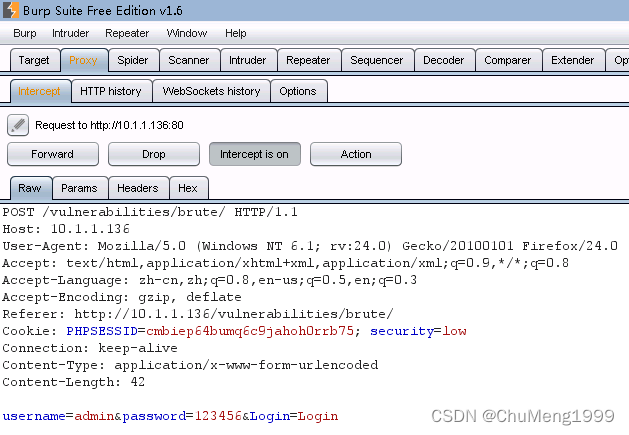The image size is (629, 435).
Task: Open the Intruder menu in menu bar
Action: pos(71,33)
